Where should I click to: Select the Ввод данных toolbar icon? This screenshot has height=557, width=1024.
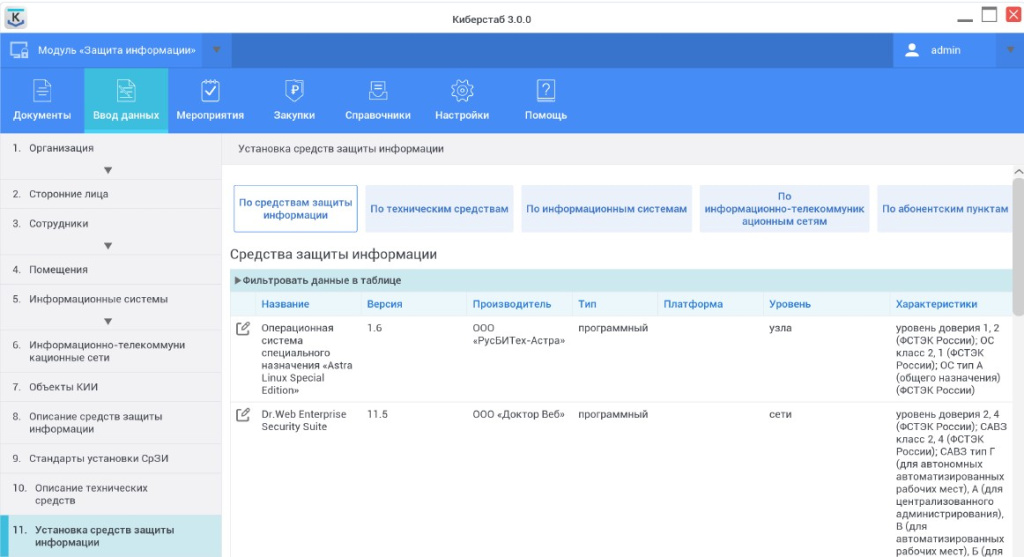click(x=126, y=91)
